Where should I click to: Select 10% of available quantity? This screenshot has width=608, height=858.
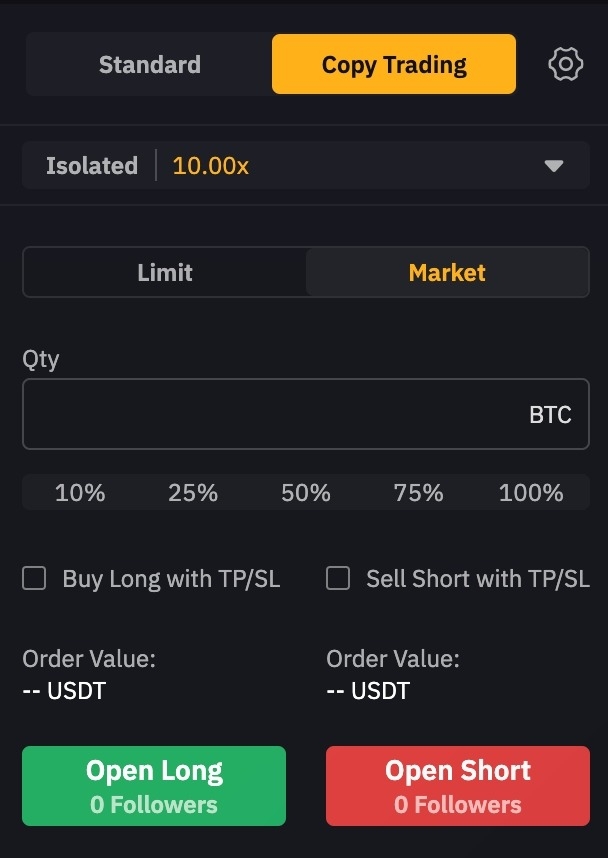point(80,492)
